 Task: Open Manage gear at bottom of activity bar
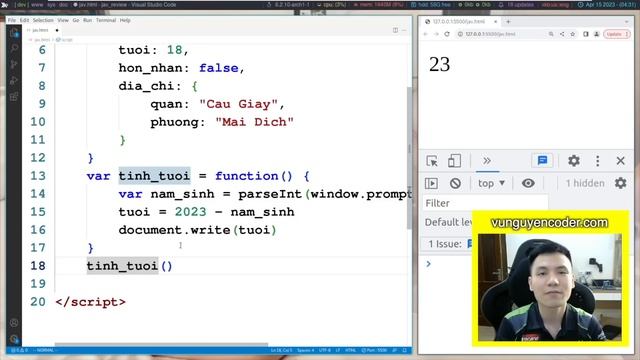14,339
